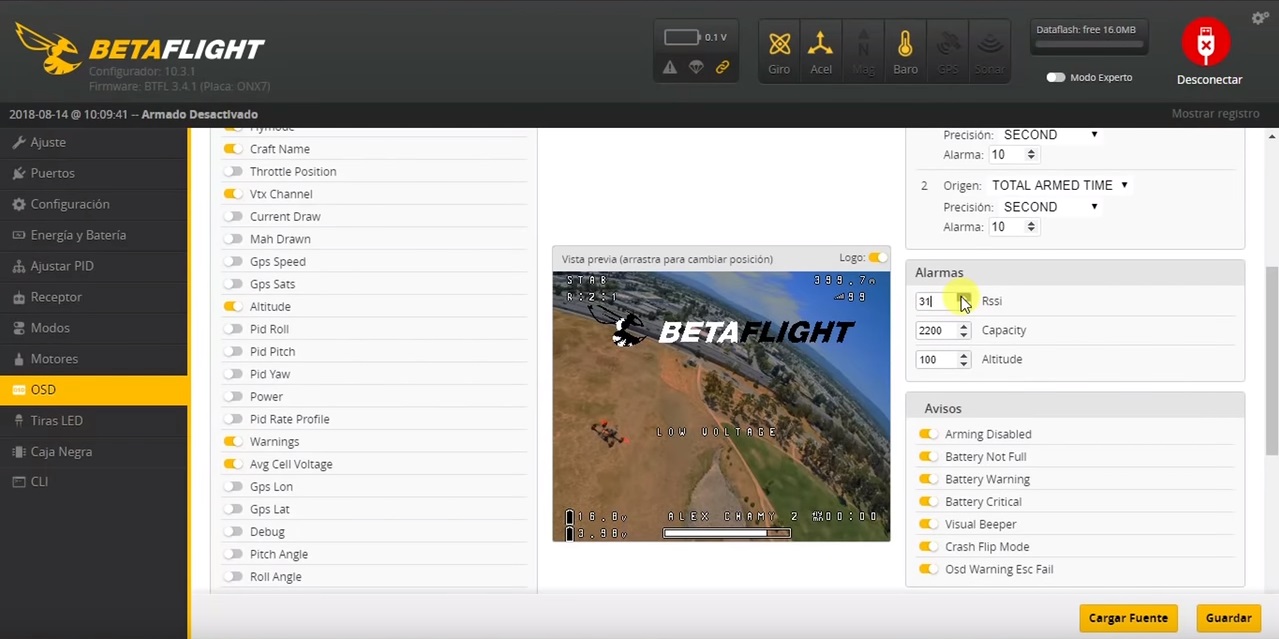Viewport: 1279px width, 639px height.
Task: Enable the Throttle Position OSD element
Action: point(232,171)
